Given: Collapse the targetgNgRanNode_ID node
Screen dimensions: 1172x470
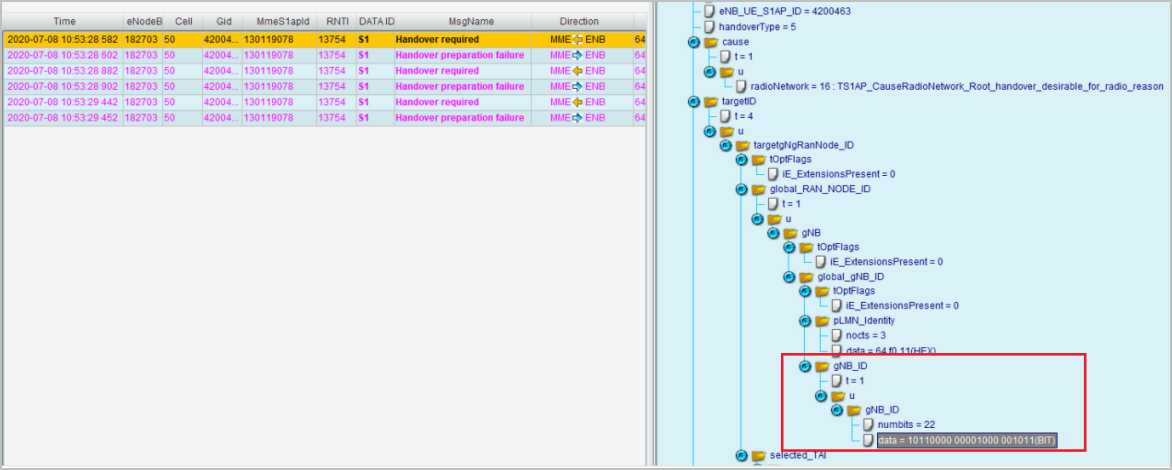Looking at the screenshot, I should click(725, 145).
